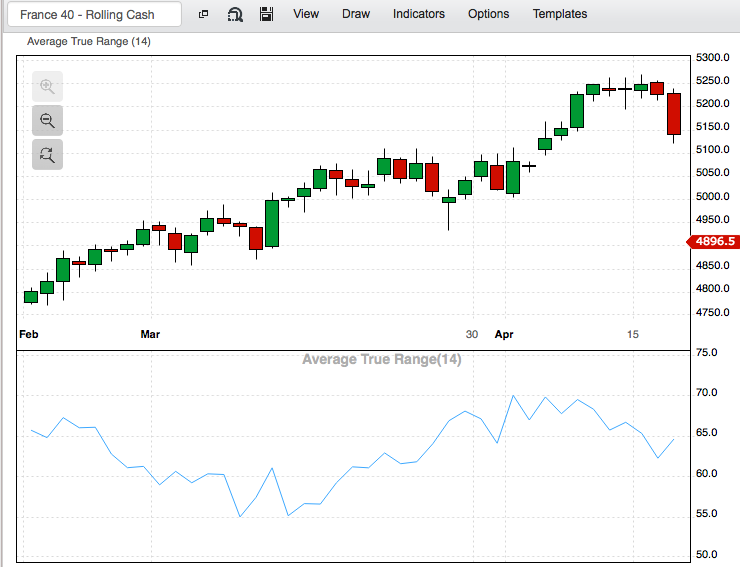The image size is (740, 567).
Task: Click the chart search magnifier icon
Action: click(x=235, y=15)
